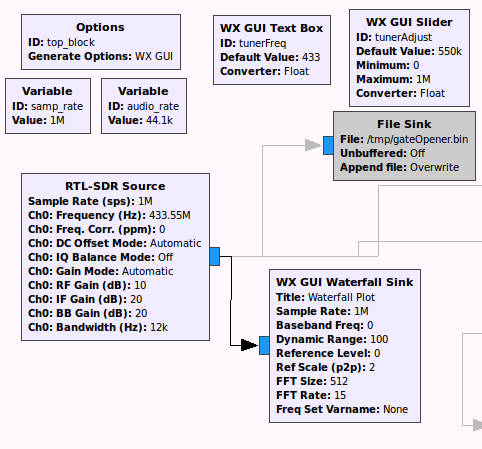Select the WX GUI Waterfall Sink block
This screenshot has height=449, width=482.
(x=345, y=346)
